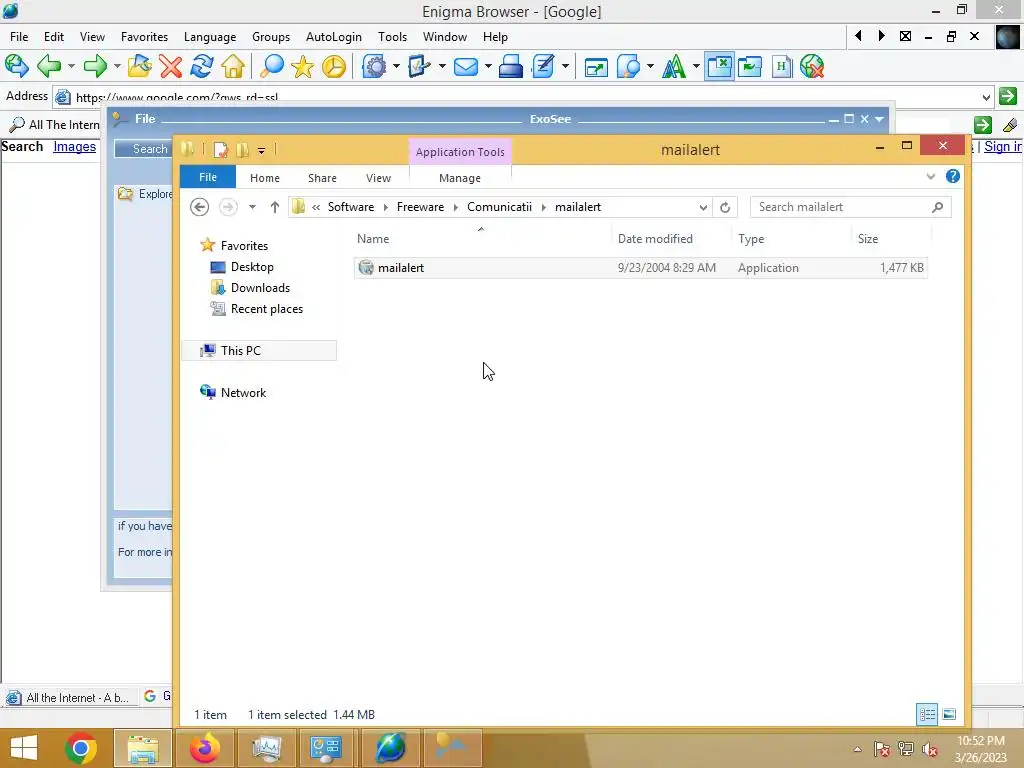Screen dimensions: 1024x768
Task: Open the Customize Quick Access Toolbar dropdown
Action: (261, 151)
